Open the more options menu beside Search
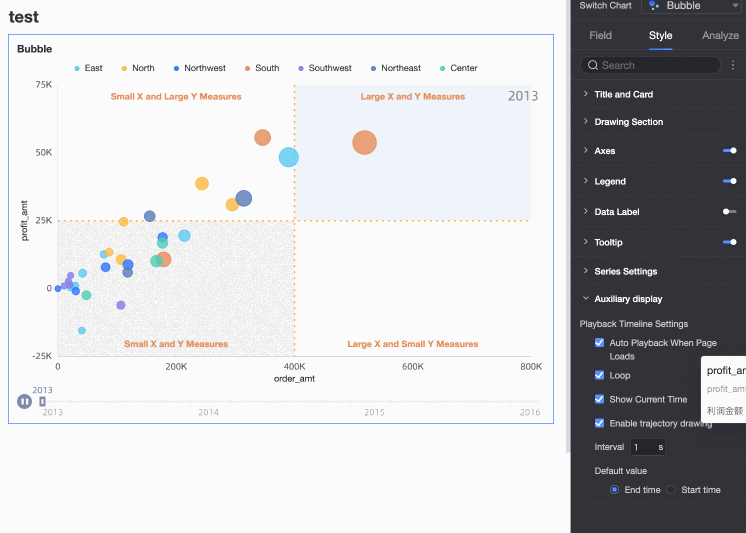746x533 pixels. click(x=733, y=65)
